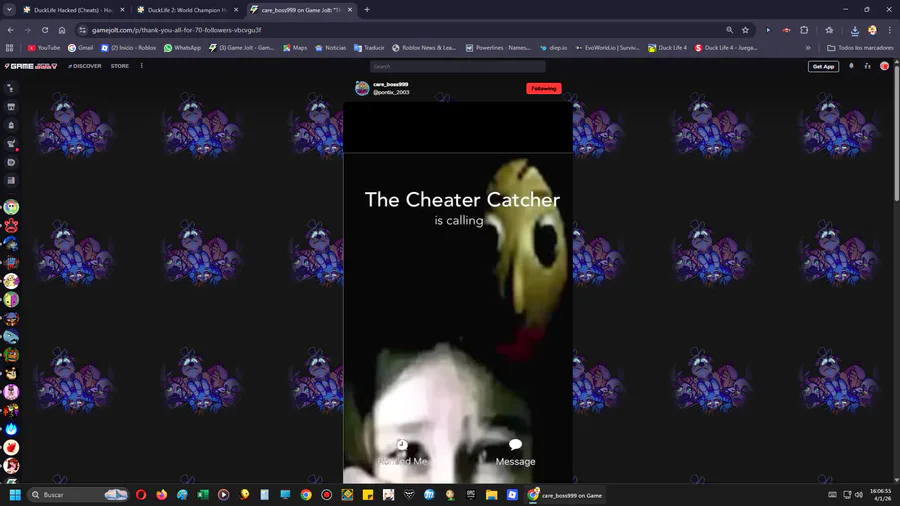This screenshot has height=506, width=900.
Task: Switch to the DuckLife 2: World Champion tab
Action: pyautogui.click(x=187, y=10)
